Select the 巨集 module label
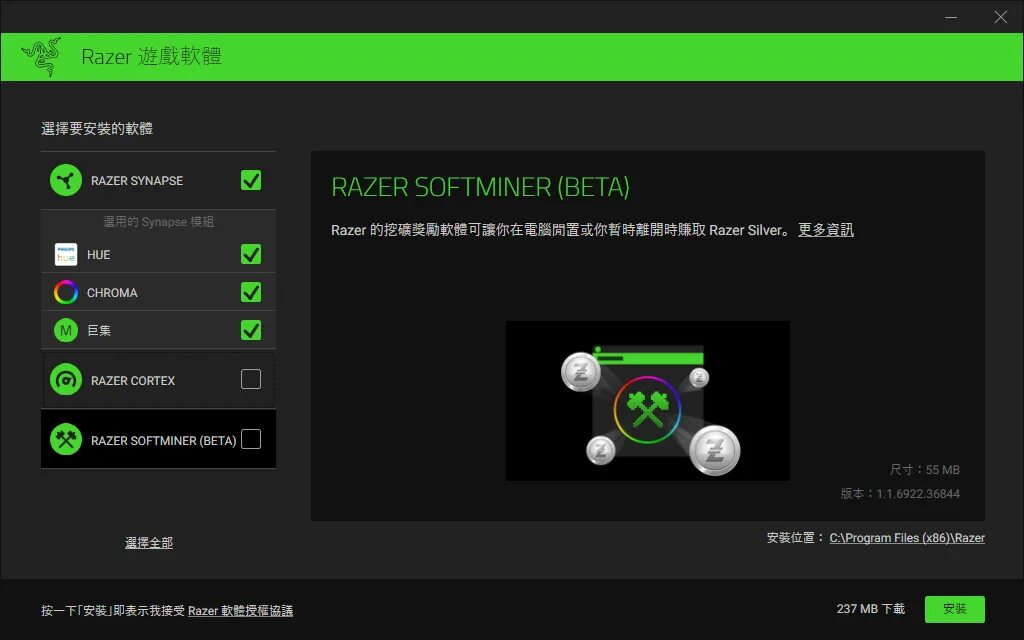Screen dimensions: 1024x640 99,330
